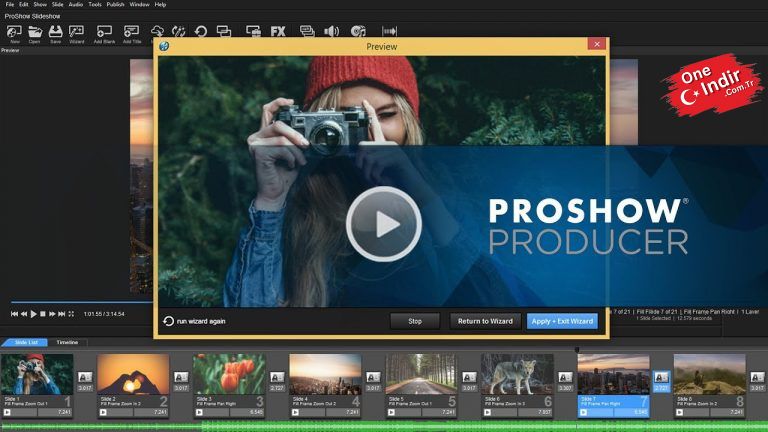Click the cloud import toolbar icon
768x432 pixels.
157,32
